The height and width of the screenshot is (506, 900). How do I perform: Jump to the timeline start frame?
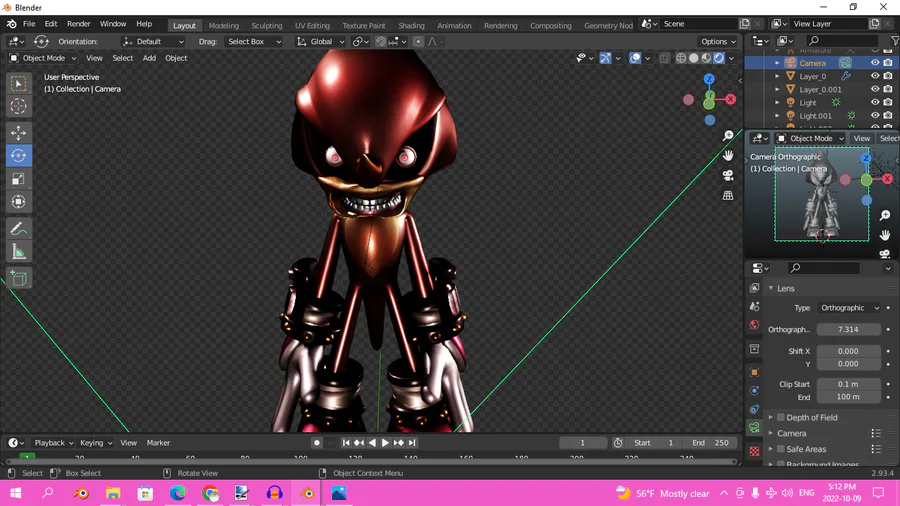click(346, 443)
